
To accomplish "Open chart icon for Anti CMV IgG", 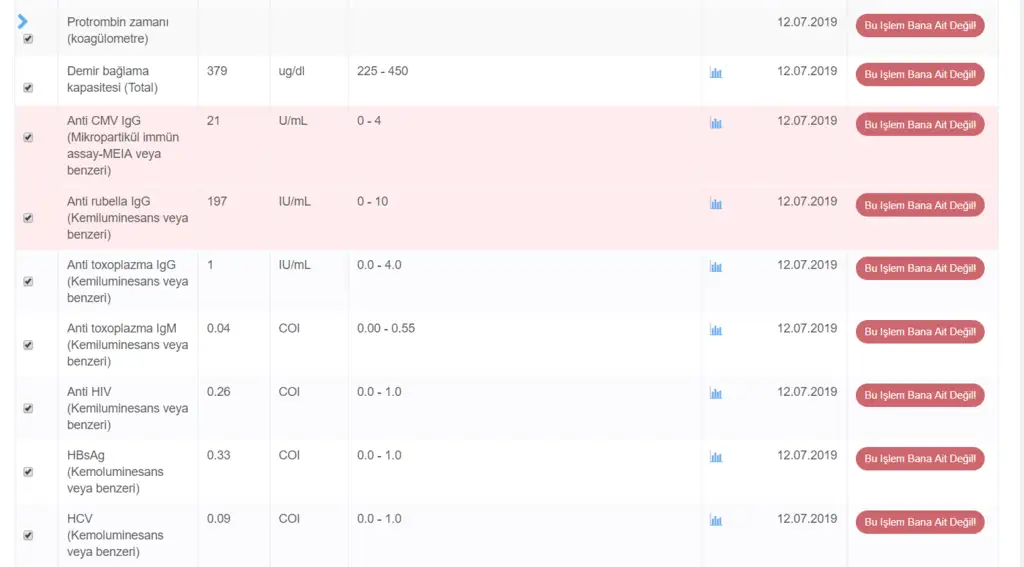I will [x=715, y=123].
